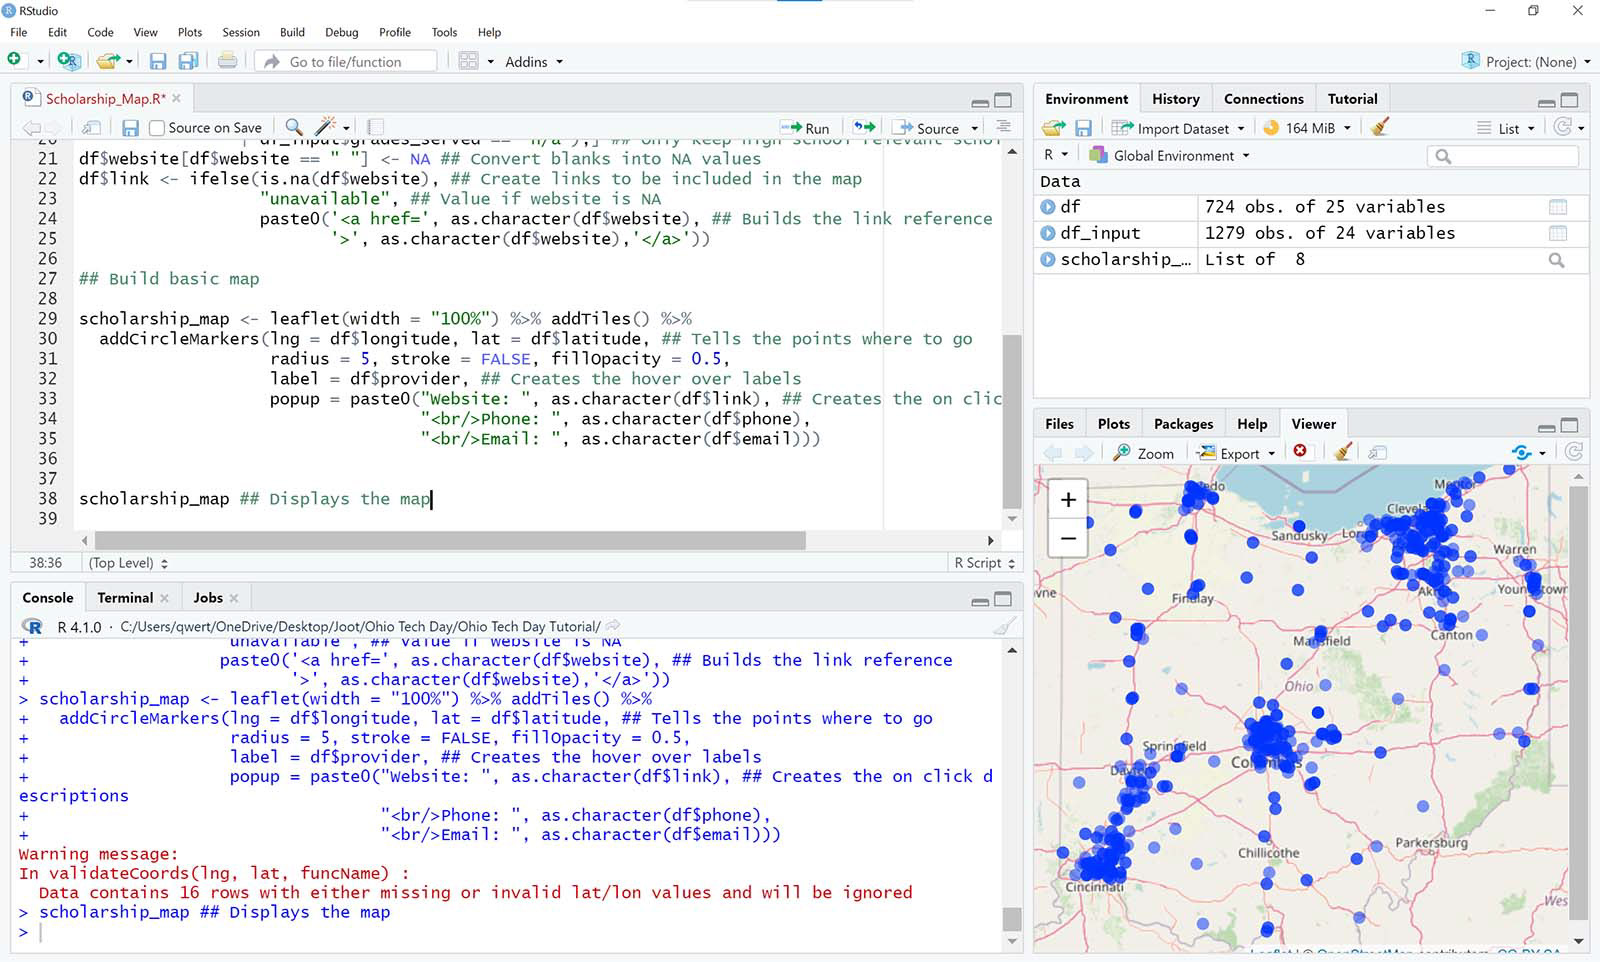
Task: Click the Environment search box
Action: pos(1503,155)
